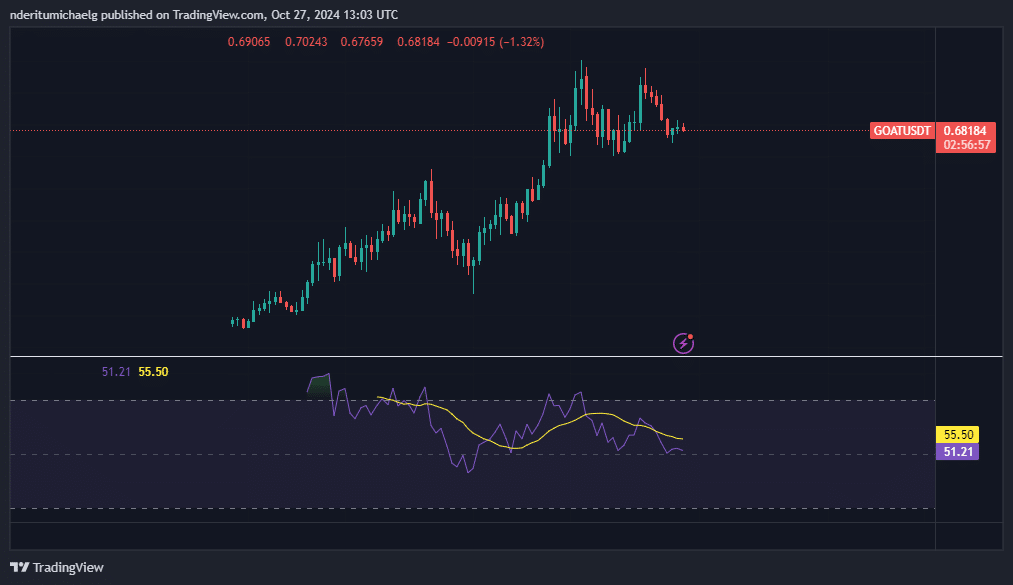Click the change value -0.00915 (-1.32%)
This screenshot has height=585, width=1013.
tap(496, 42)
